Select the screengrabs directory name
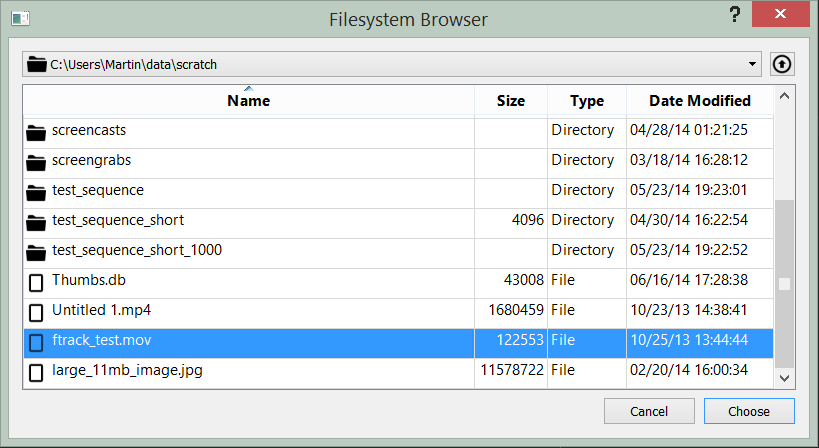The image size is (819, 448). pyautogui.click(x=91, y=160)
